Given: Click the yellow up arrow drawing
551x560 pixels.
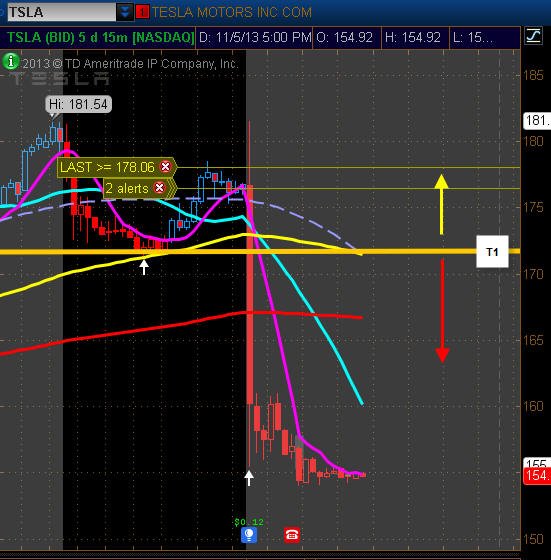Looking at the screenshot, I should click(x=442, y=204).
